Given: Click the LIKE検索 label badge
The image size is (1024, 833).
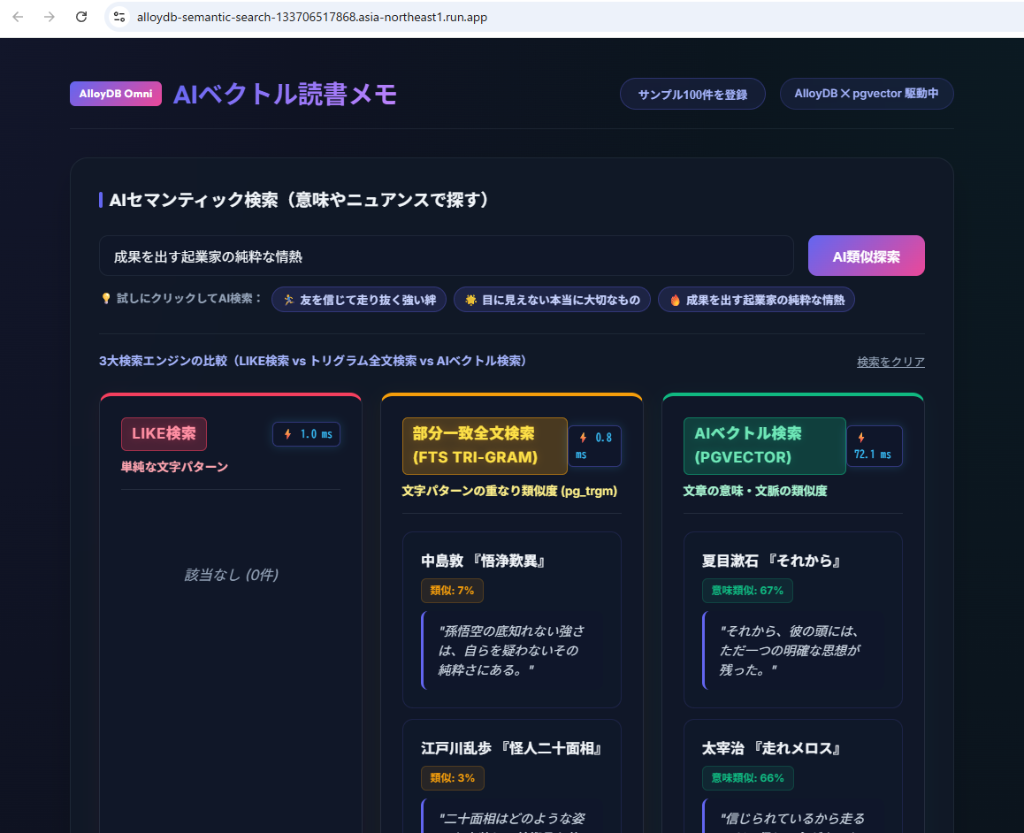Looking at the screenshot, I should click(x=164, y=433).
